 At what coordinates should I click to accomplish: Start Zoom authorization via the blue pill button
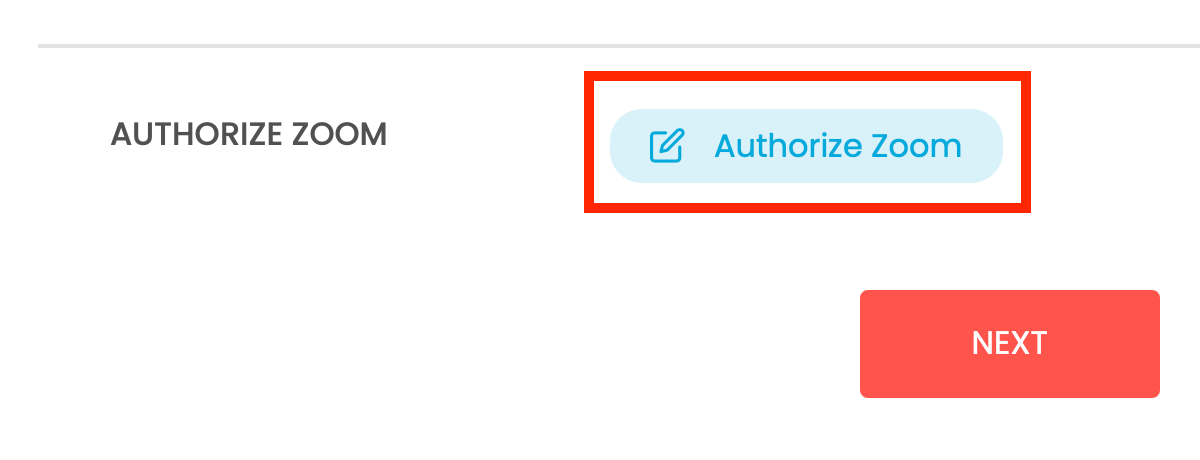tap(806, 146)
